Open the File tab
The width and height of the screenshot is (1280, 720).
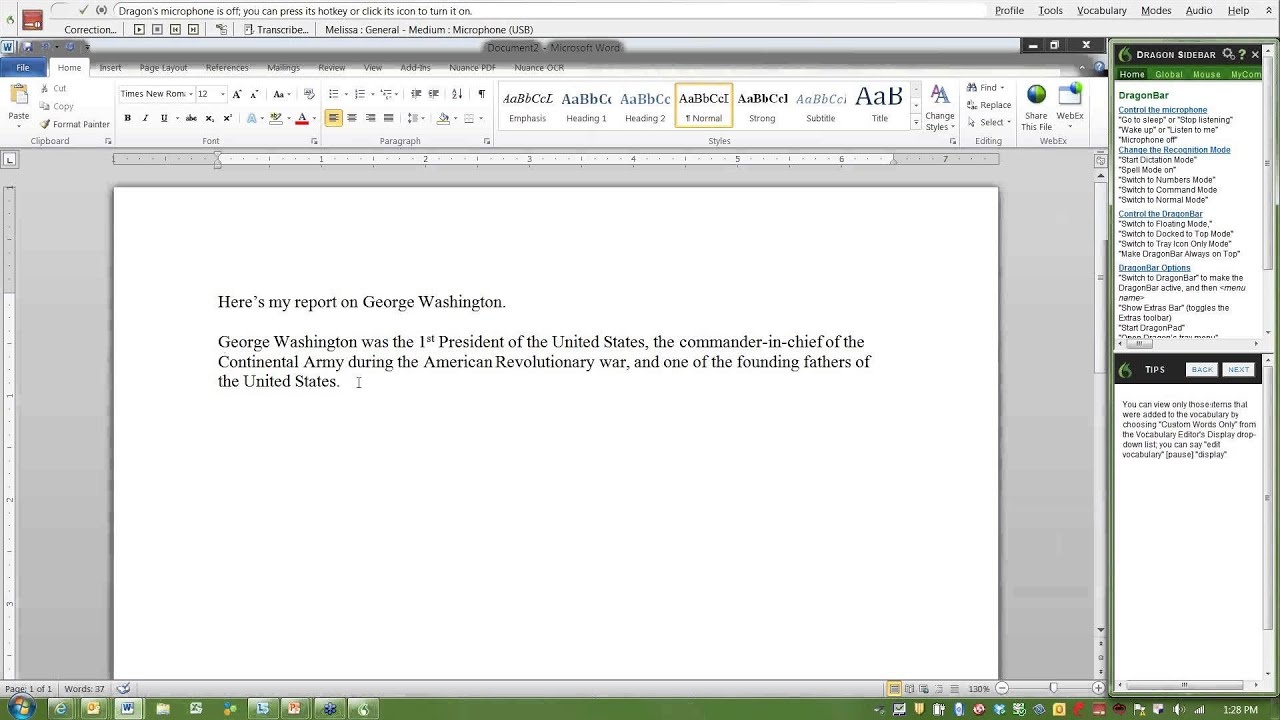point(22,68)
